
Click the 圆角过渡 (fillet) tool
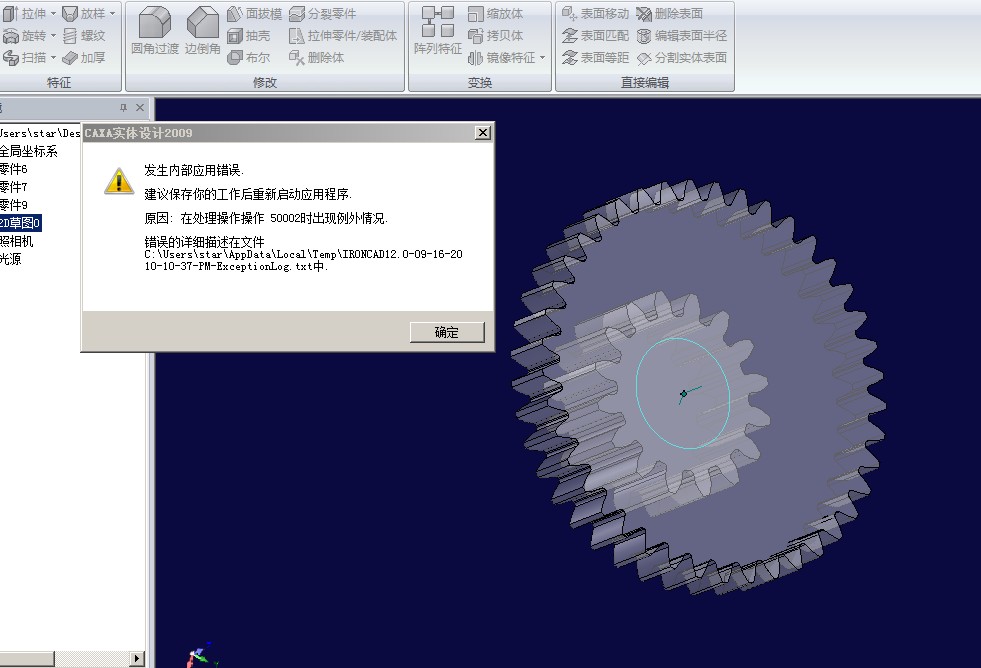point(154,32)
